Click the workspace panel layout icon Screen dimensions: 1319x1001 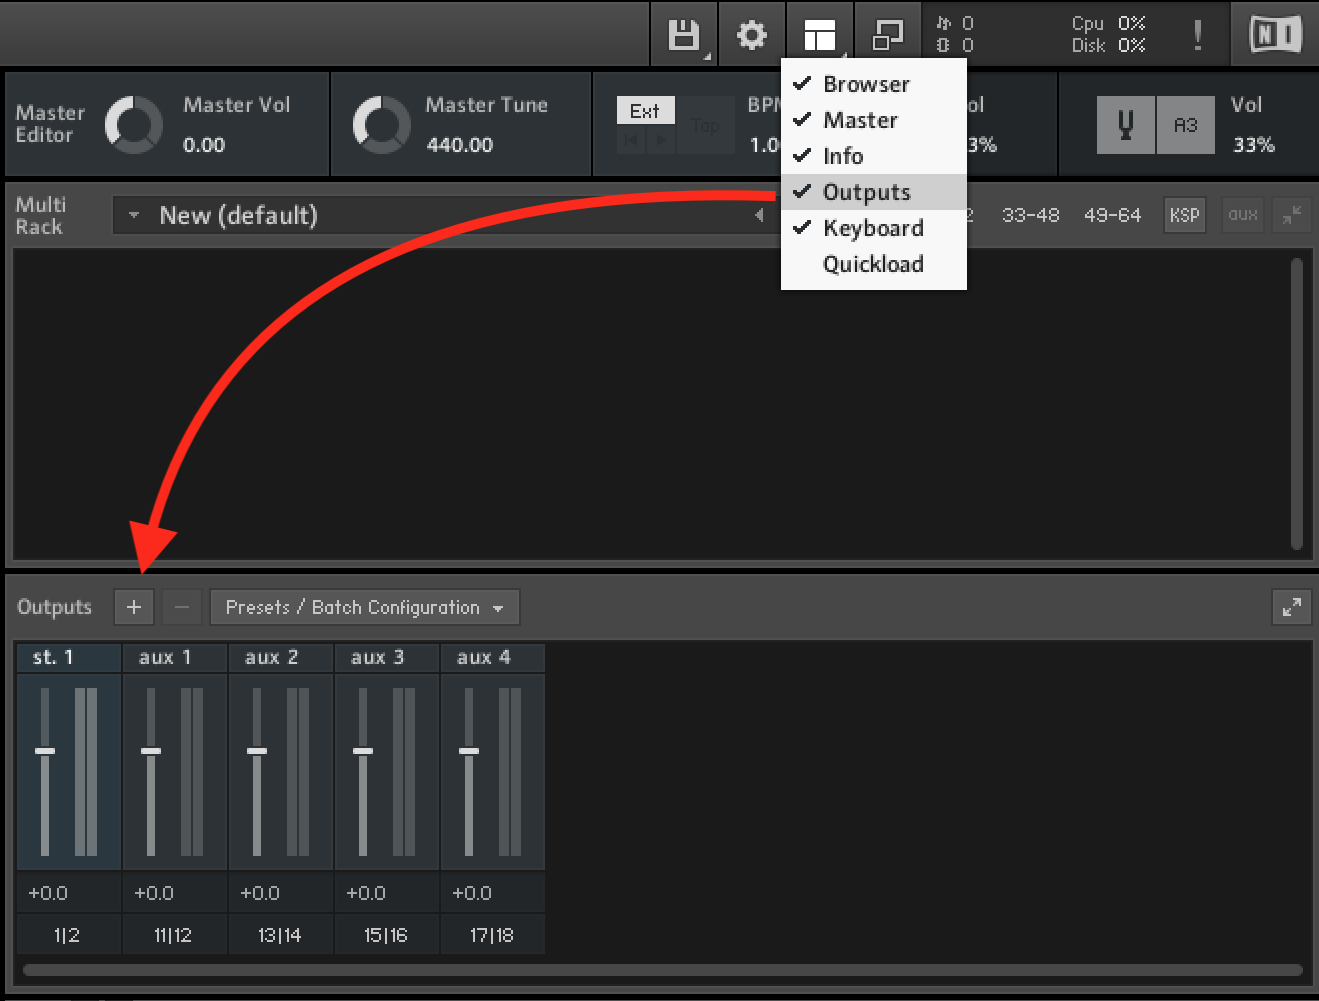click(x=820, y=33)
